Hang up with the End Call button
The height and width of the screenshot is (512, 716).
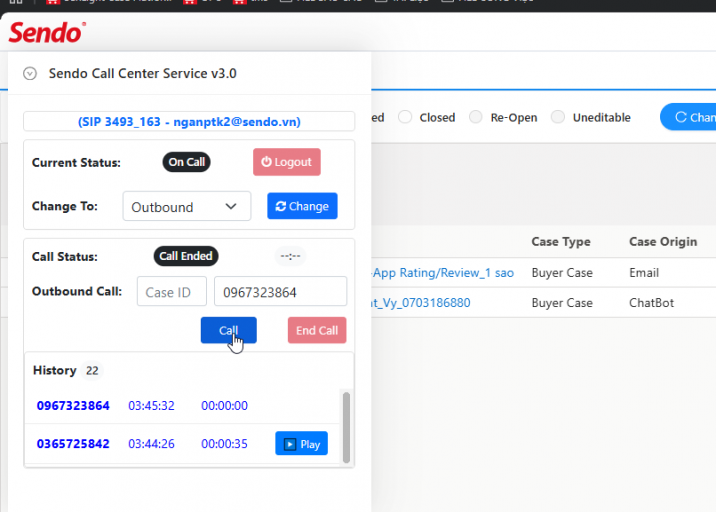(x=317, y=330)
